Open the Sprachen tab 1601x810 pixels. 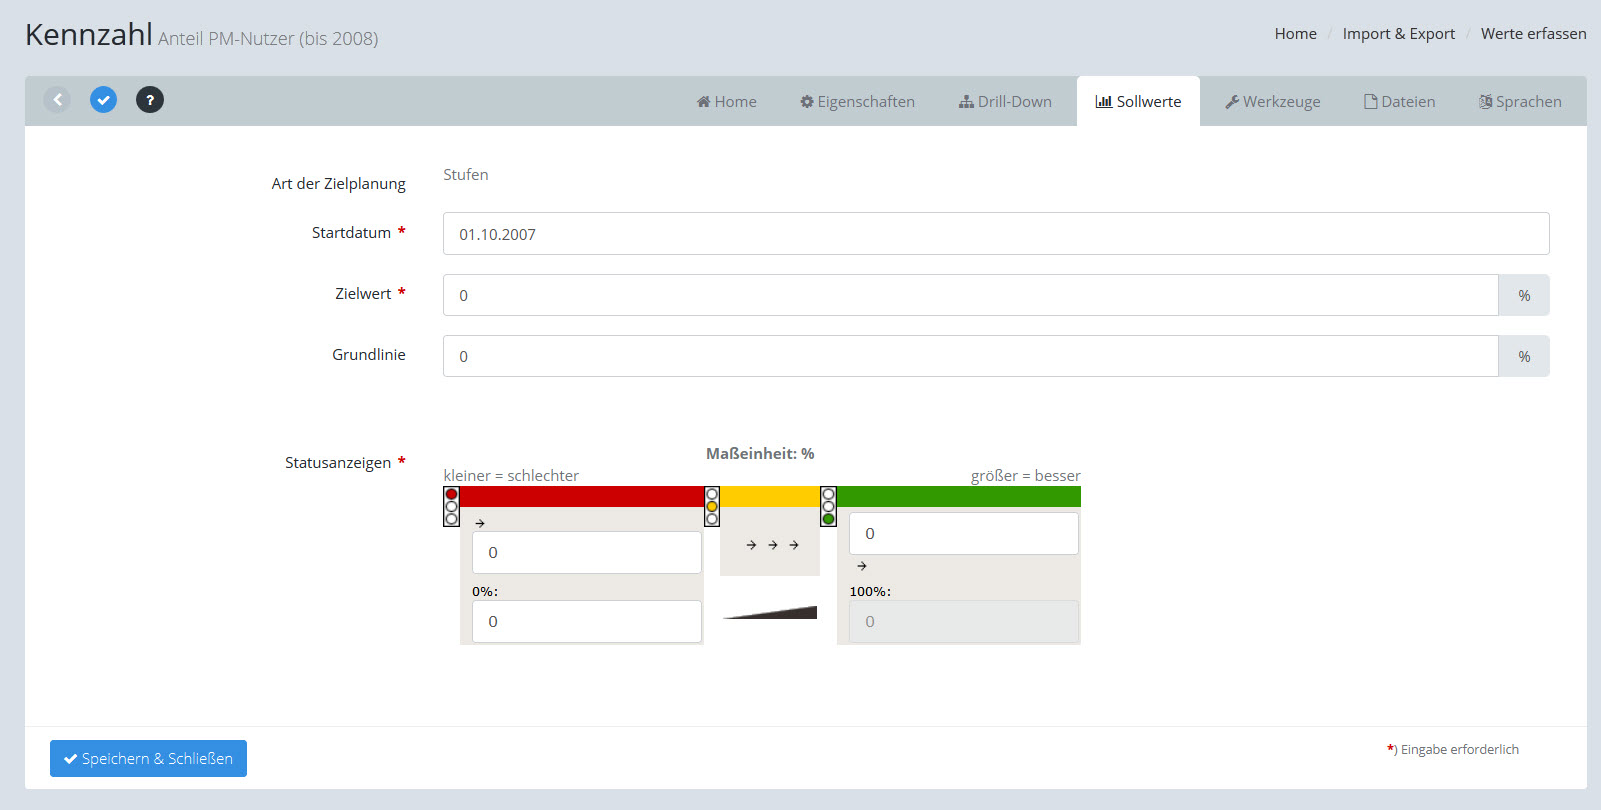[1520, 102]
